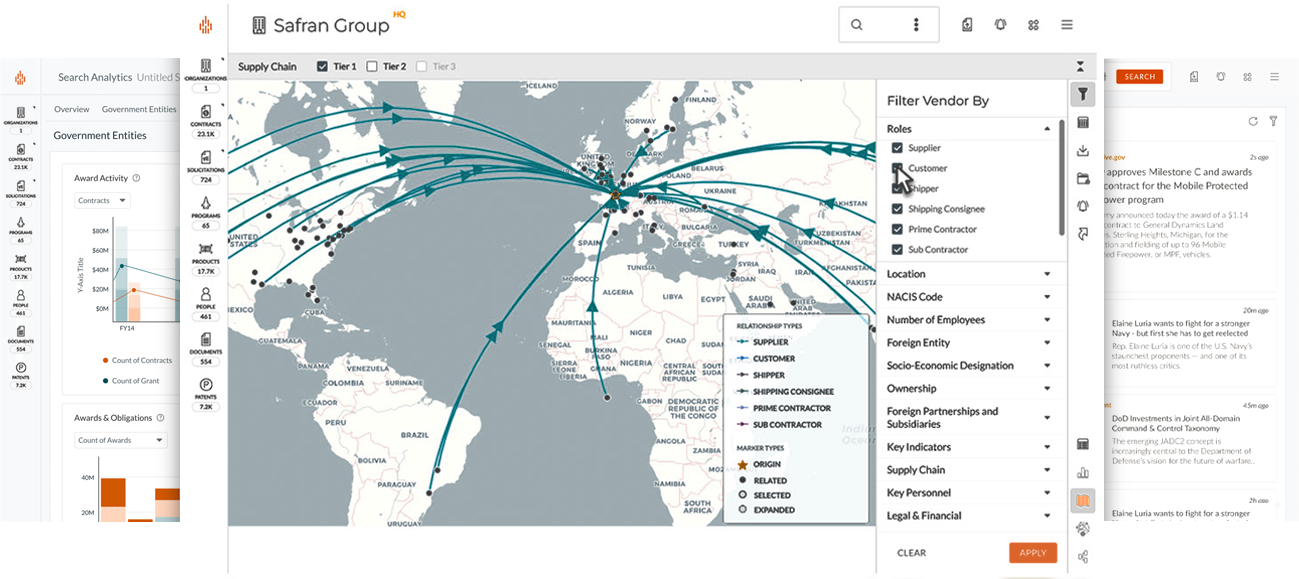
Task: Expand the Key Personnel filter section
Action: pyautogui.click(x=1047, y=493)
